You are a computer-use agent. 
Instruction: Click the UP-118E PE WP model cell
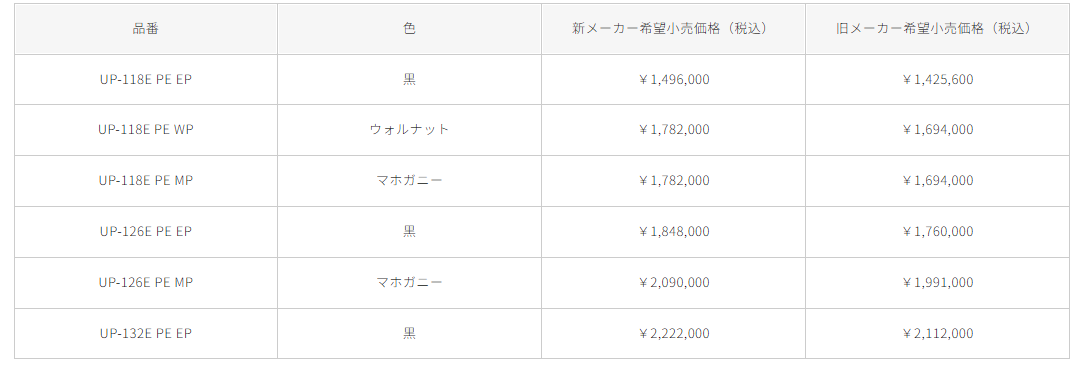pos(146,130)
